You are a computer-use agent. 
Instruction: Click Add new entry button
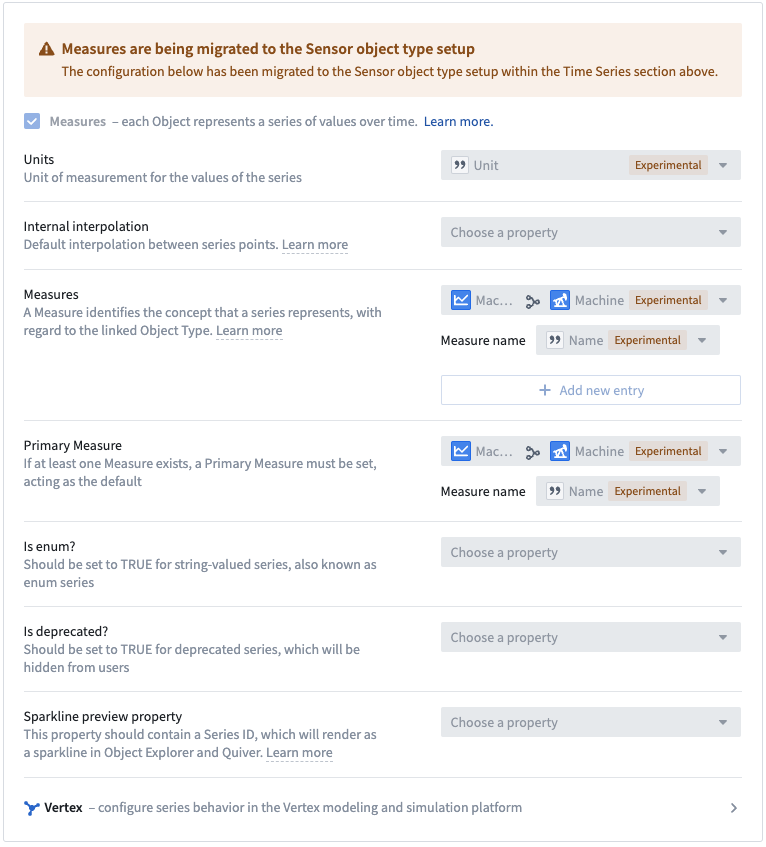590,390
